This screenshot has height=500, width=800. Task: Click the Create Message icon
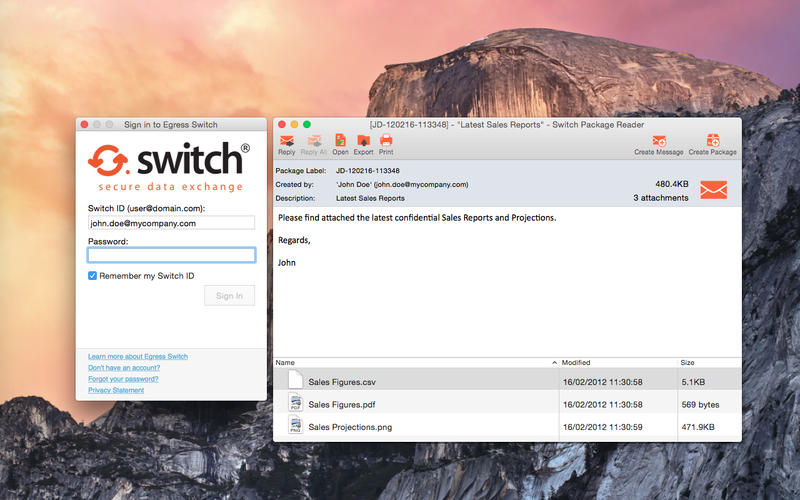[659, 141]
